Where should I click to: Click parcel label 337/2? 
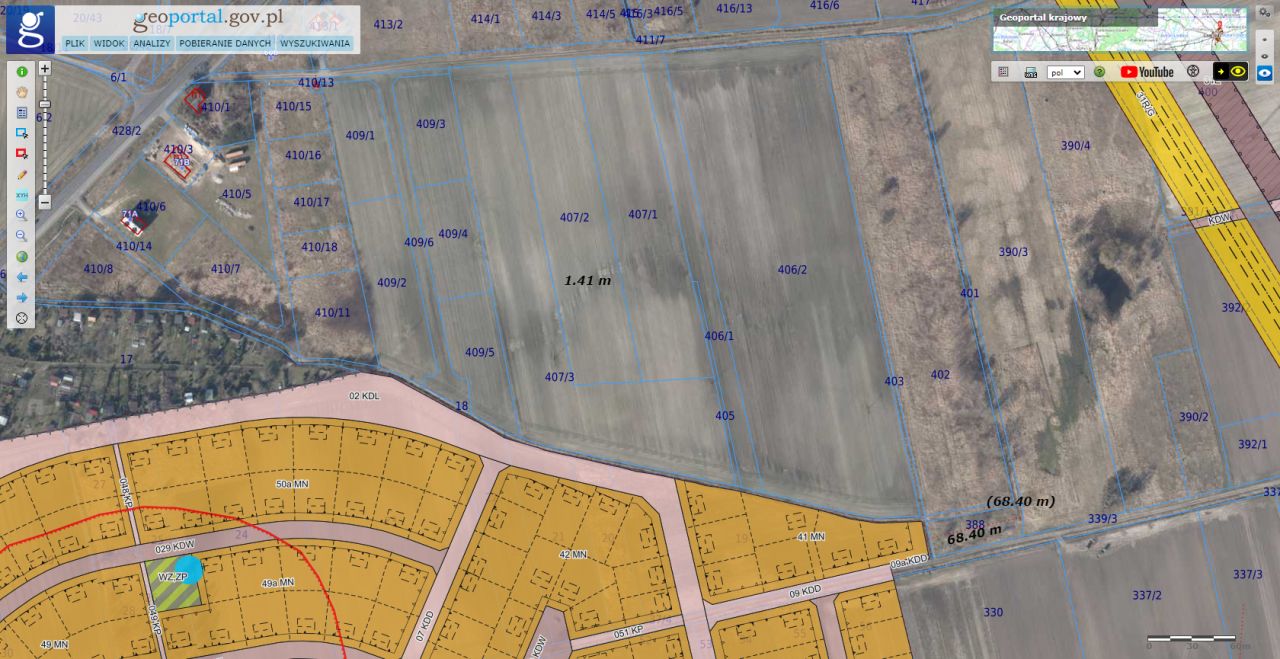click(1147, 595)
